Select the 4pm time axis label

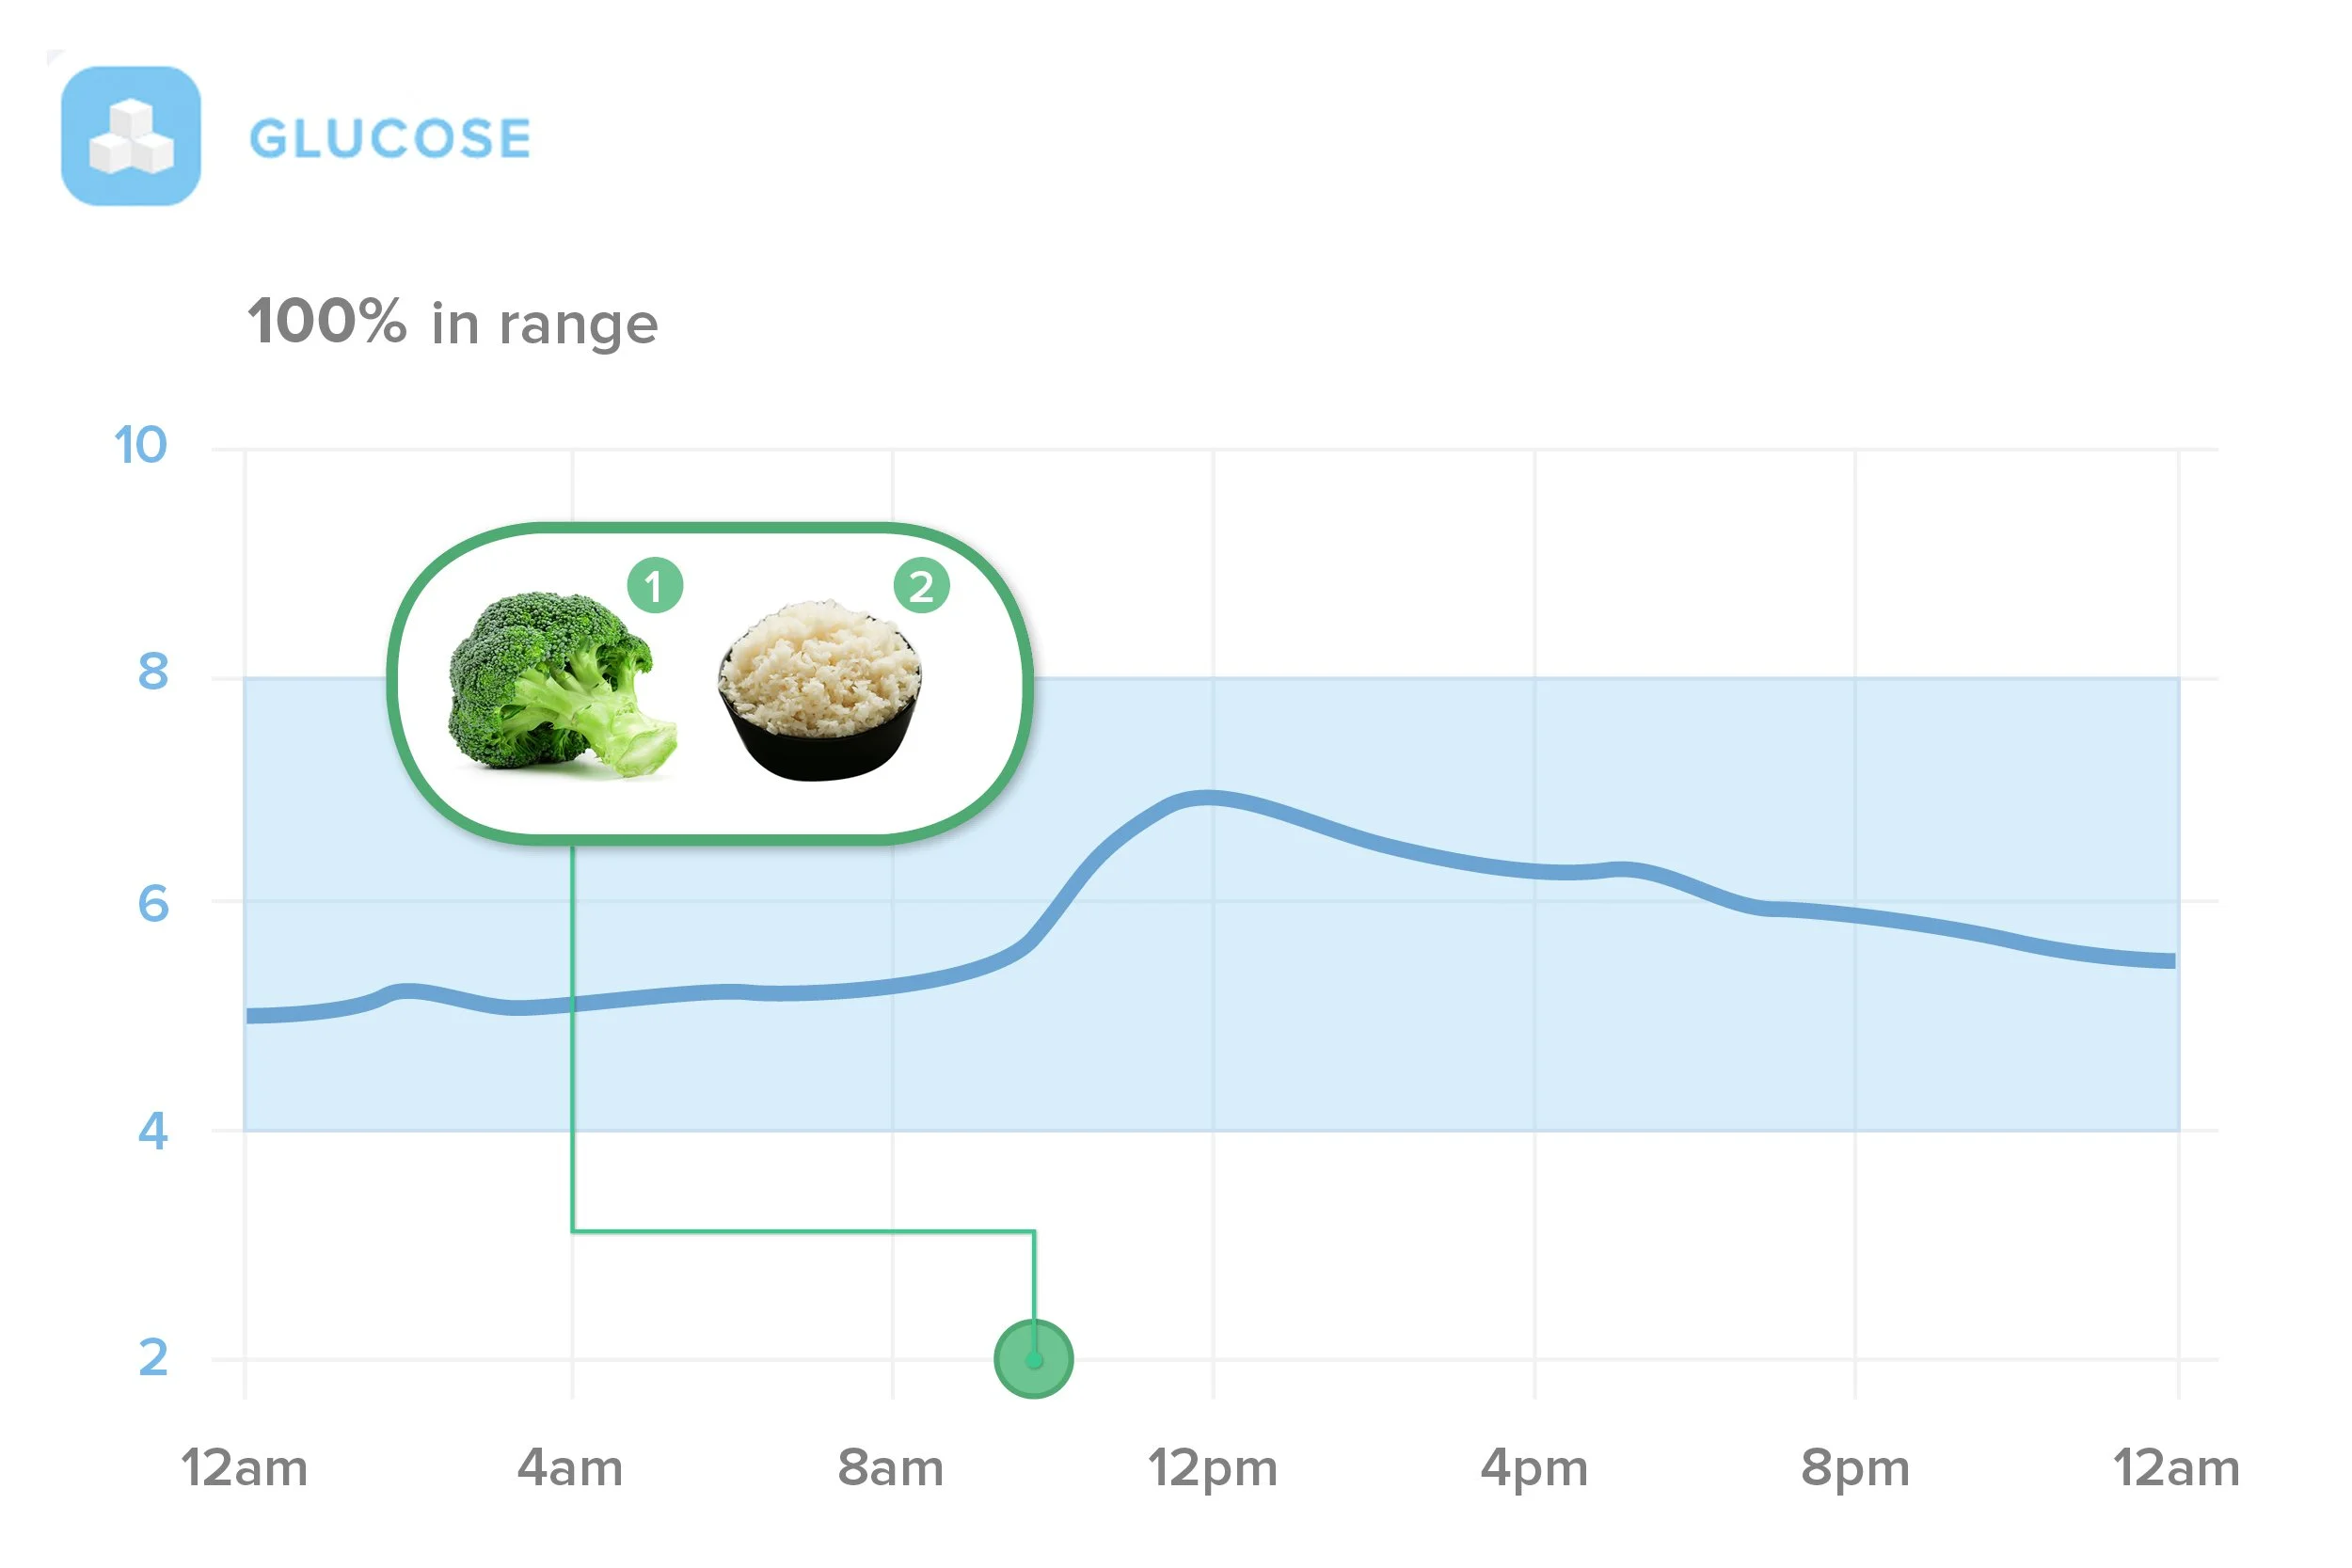(1535, 1469)
